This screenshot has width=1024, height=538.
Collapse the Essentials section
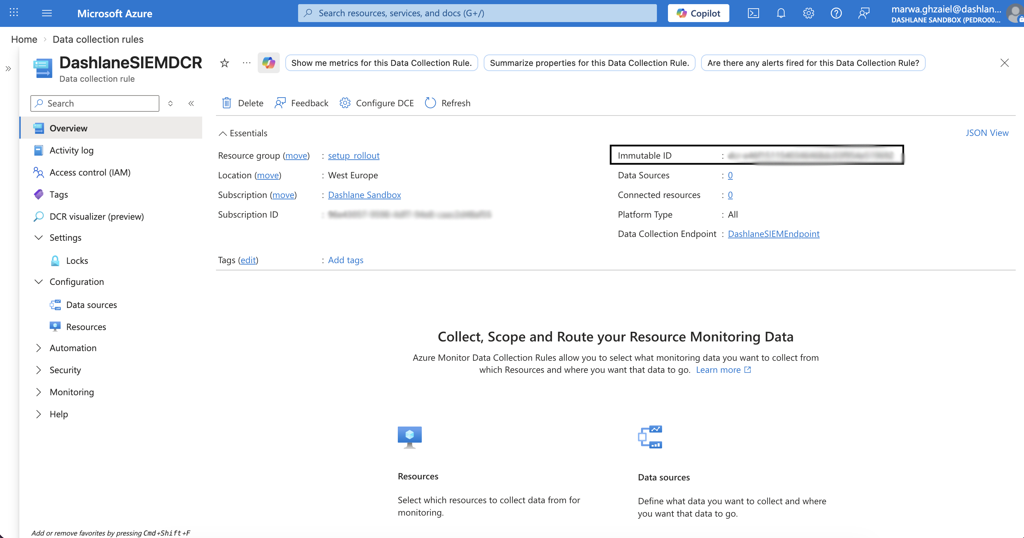(x=243, y=133)
